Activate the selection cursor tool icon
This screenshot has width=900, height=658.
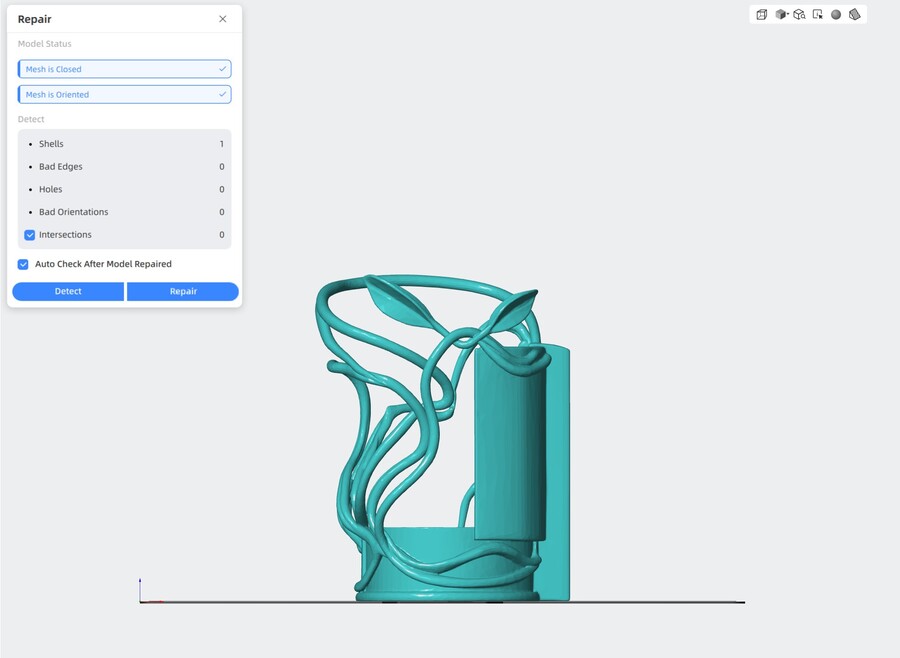818,14
